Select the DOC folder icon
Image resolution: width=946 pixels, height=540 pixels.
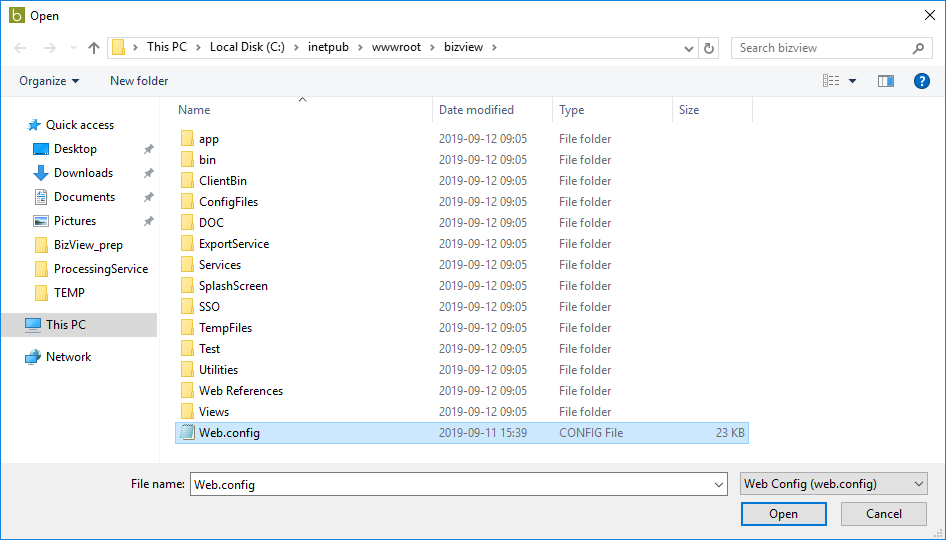tap(188, 223)
